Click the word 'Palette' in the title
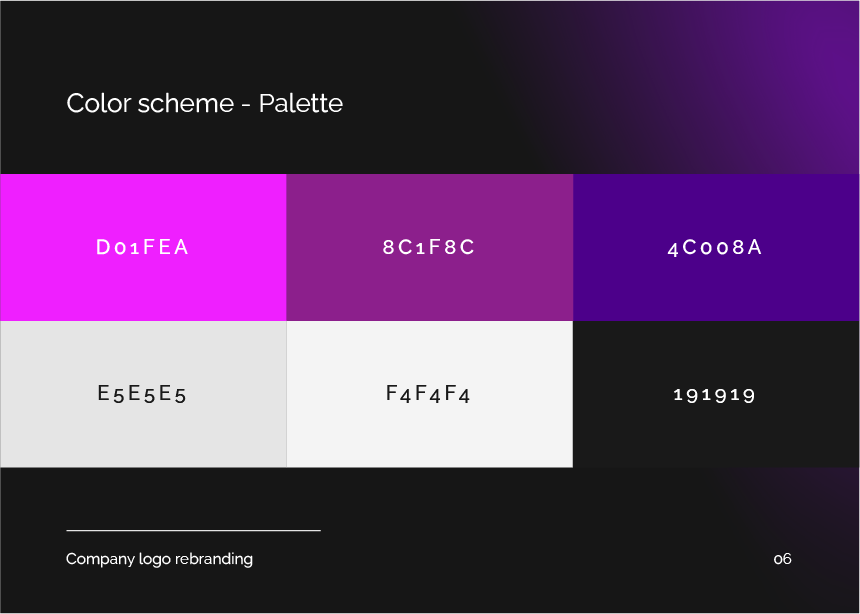 [301, 103]
